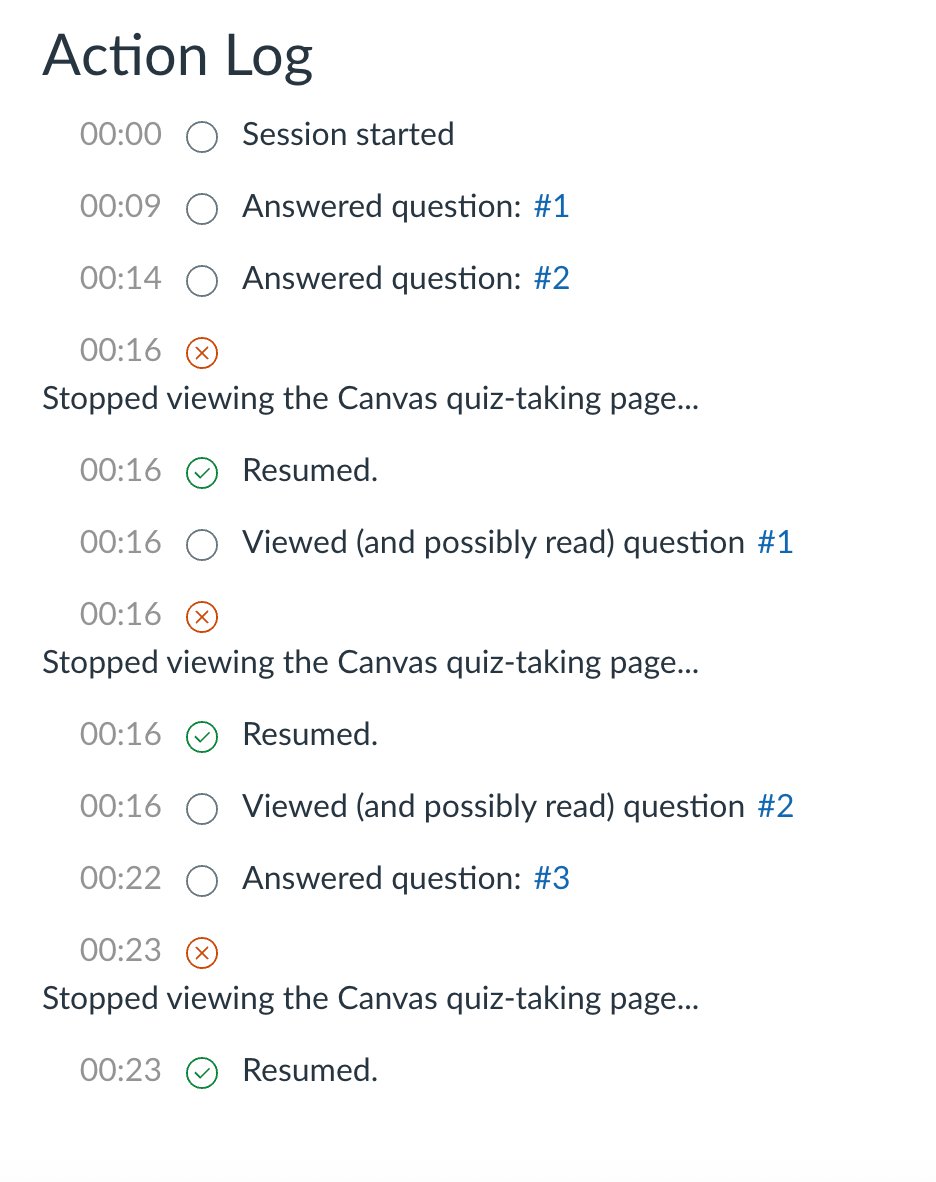936x1182 pixels.
Task: Open question #1 from the answered entry
Action: point(551,206)
